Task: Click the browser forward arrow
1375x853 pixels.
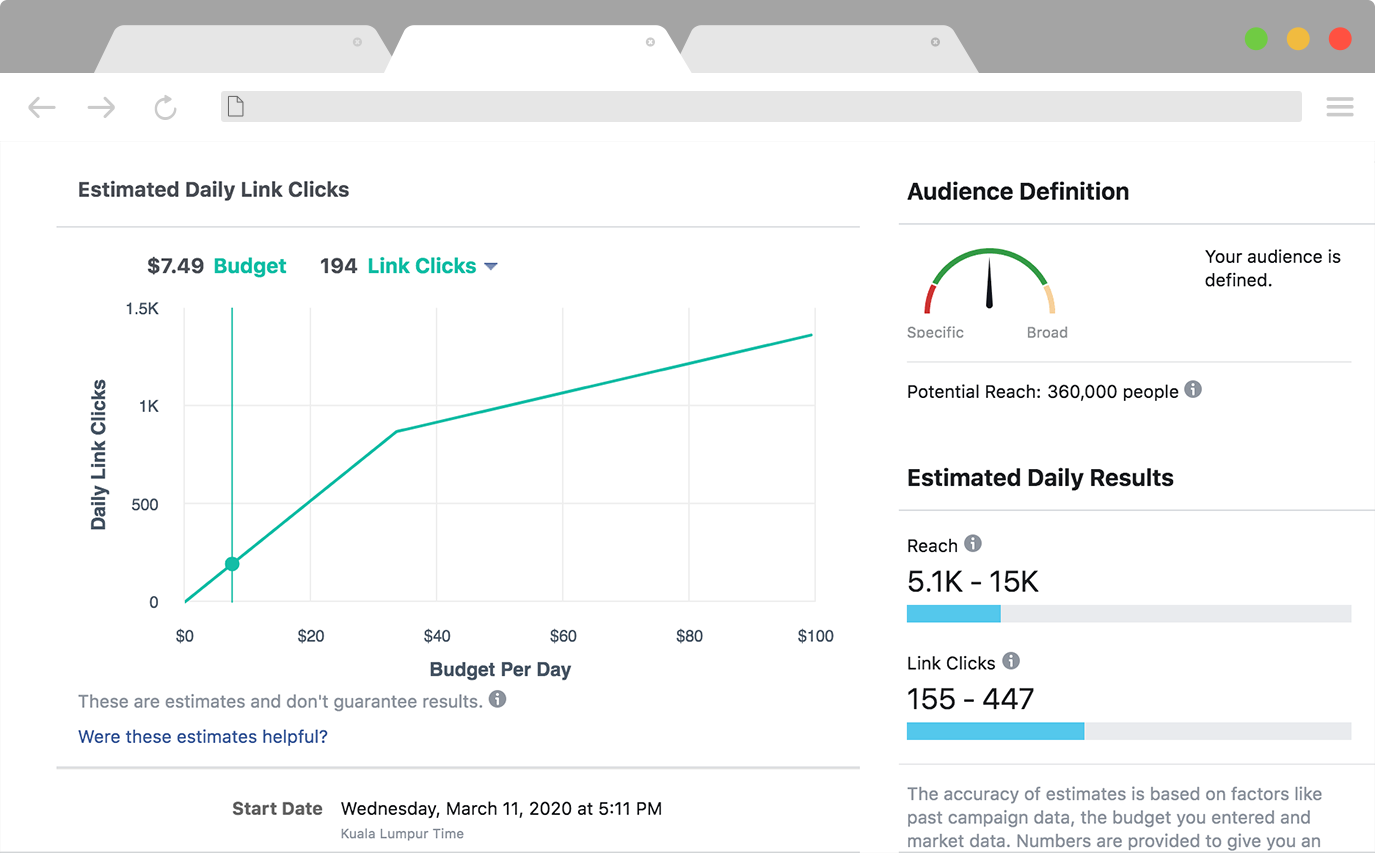Action: pyautogui.click(x=101, y=107)
